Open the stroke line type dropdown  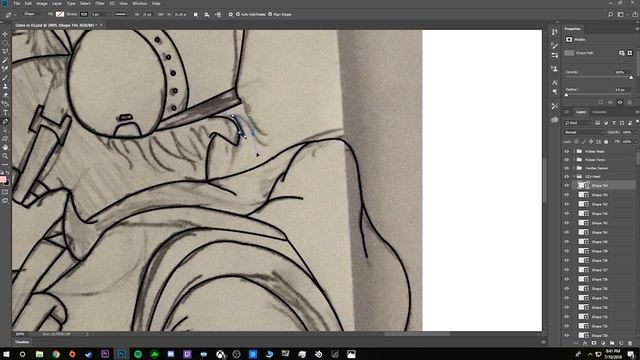pyautogui.click(x=122, y=14)
